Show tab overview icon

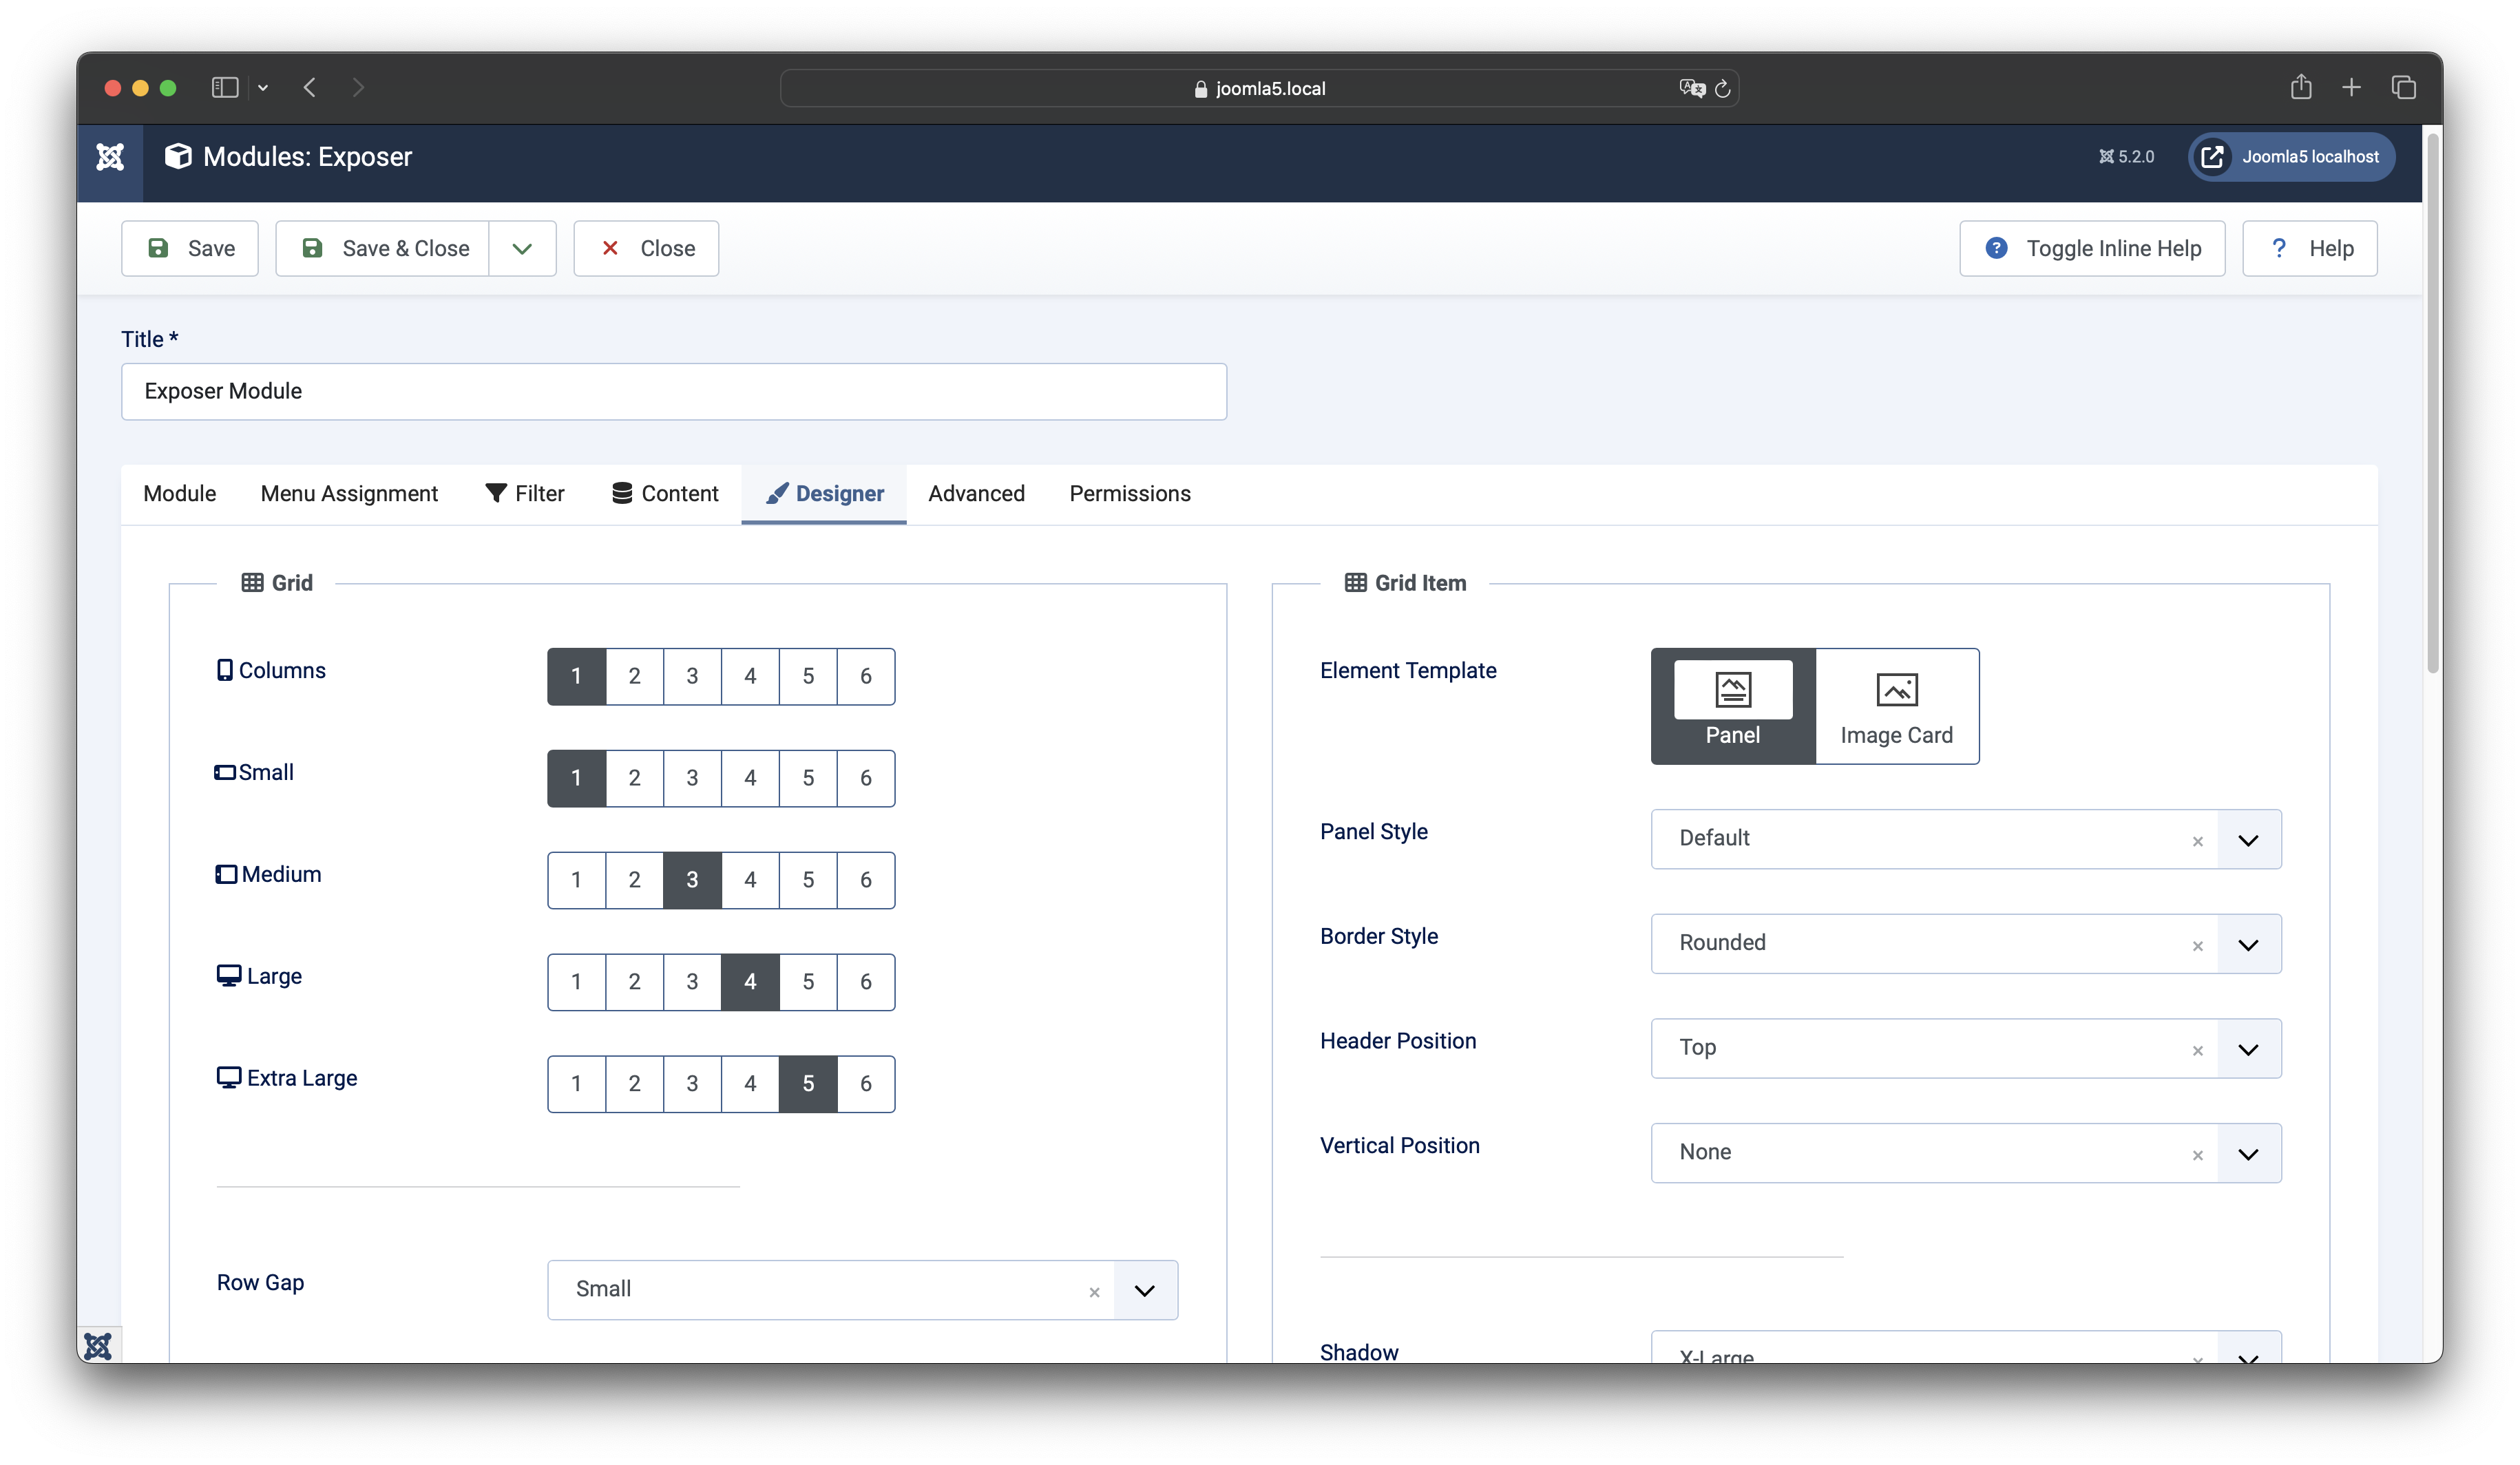pos(2404,88)
